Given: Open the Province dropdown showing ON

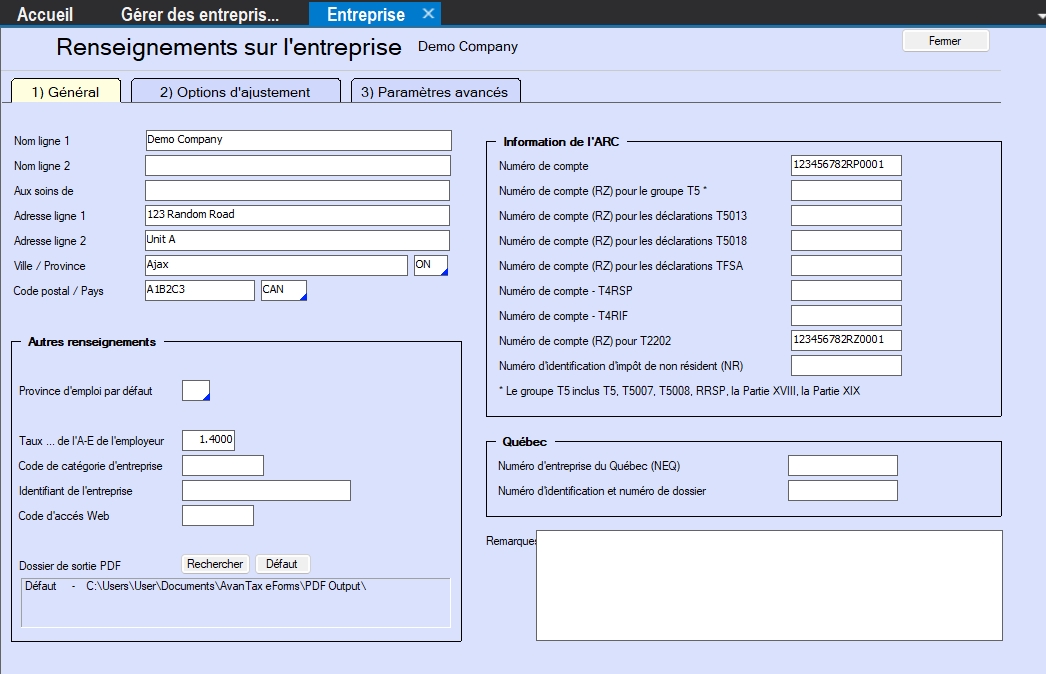Looking at the screenshot, I should [x=431, y=265].
